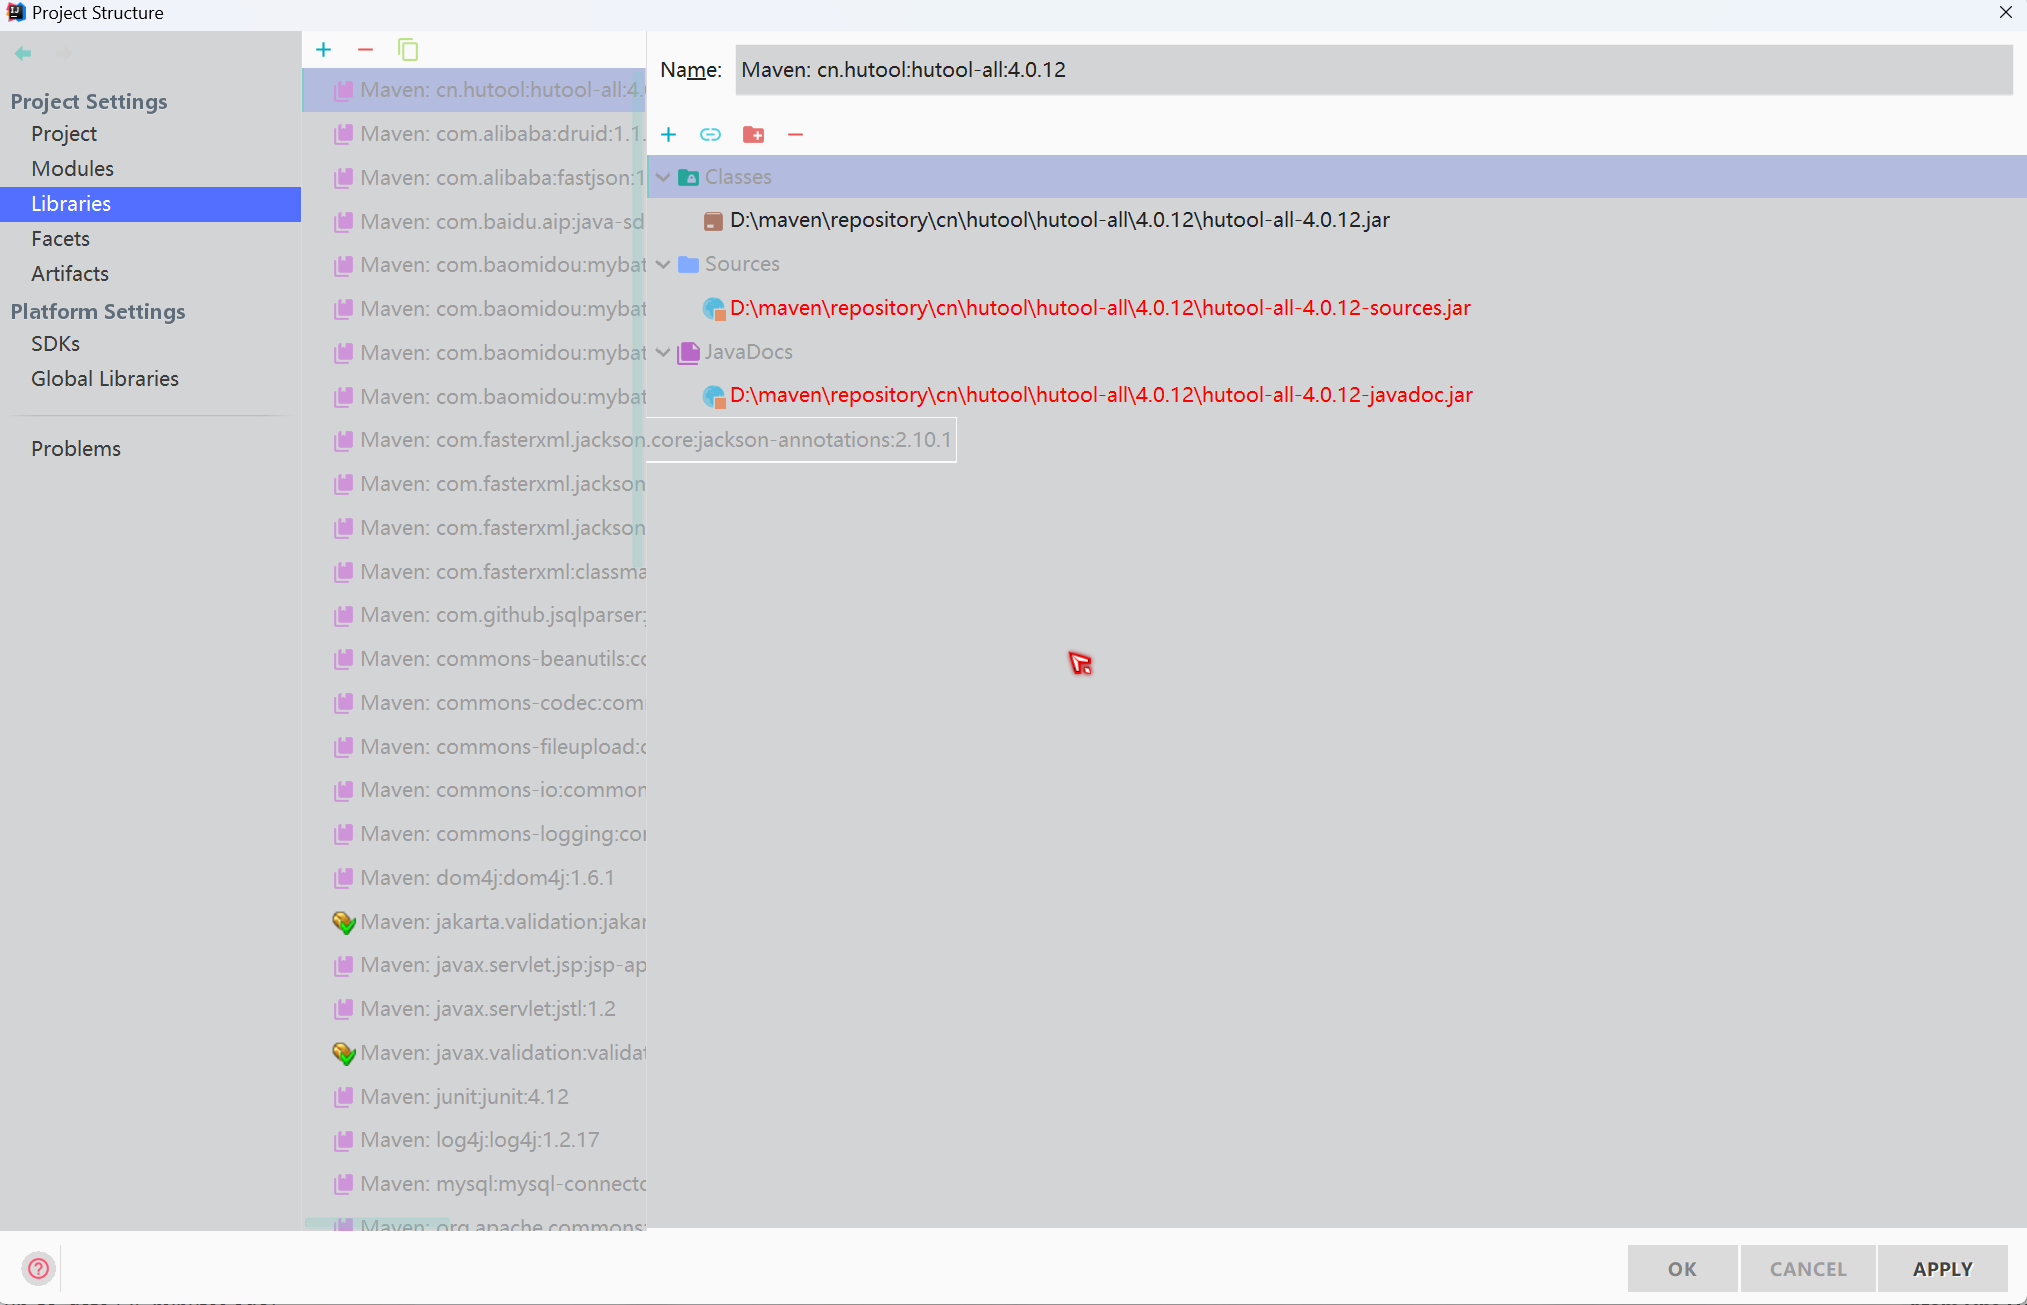Open help via question mark icon
Image resolution: width=2027 pixels, height=1305 pixels.
[38, 1268]
